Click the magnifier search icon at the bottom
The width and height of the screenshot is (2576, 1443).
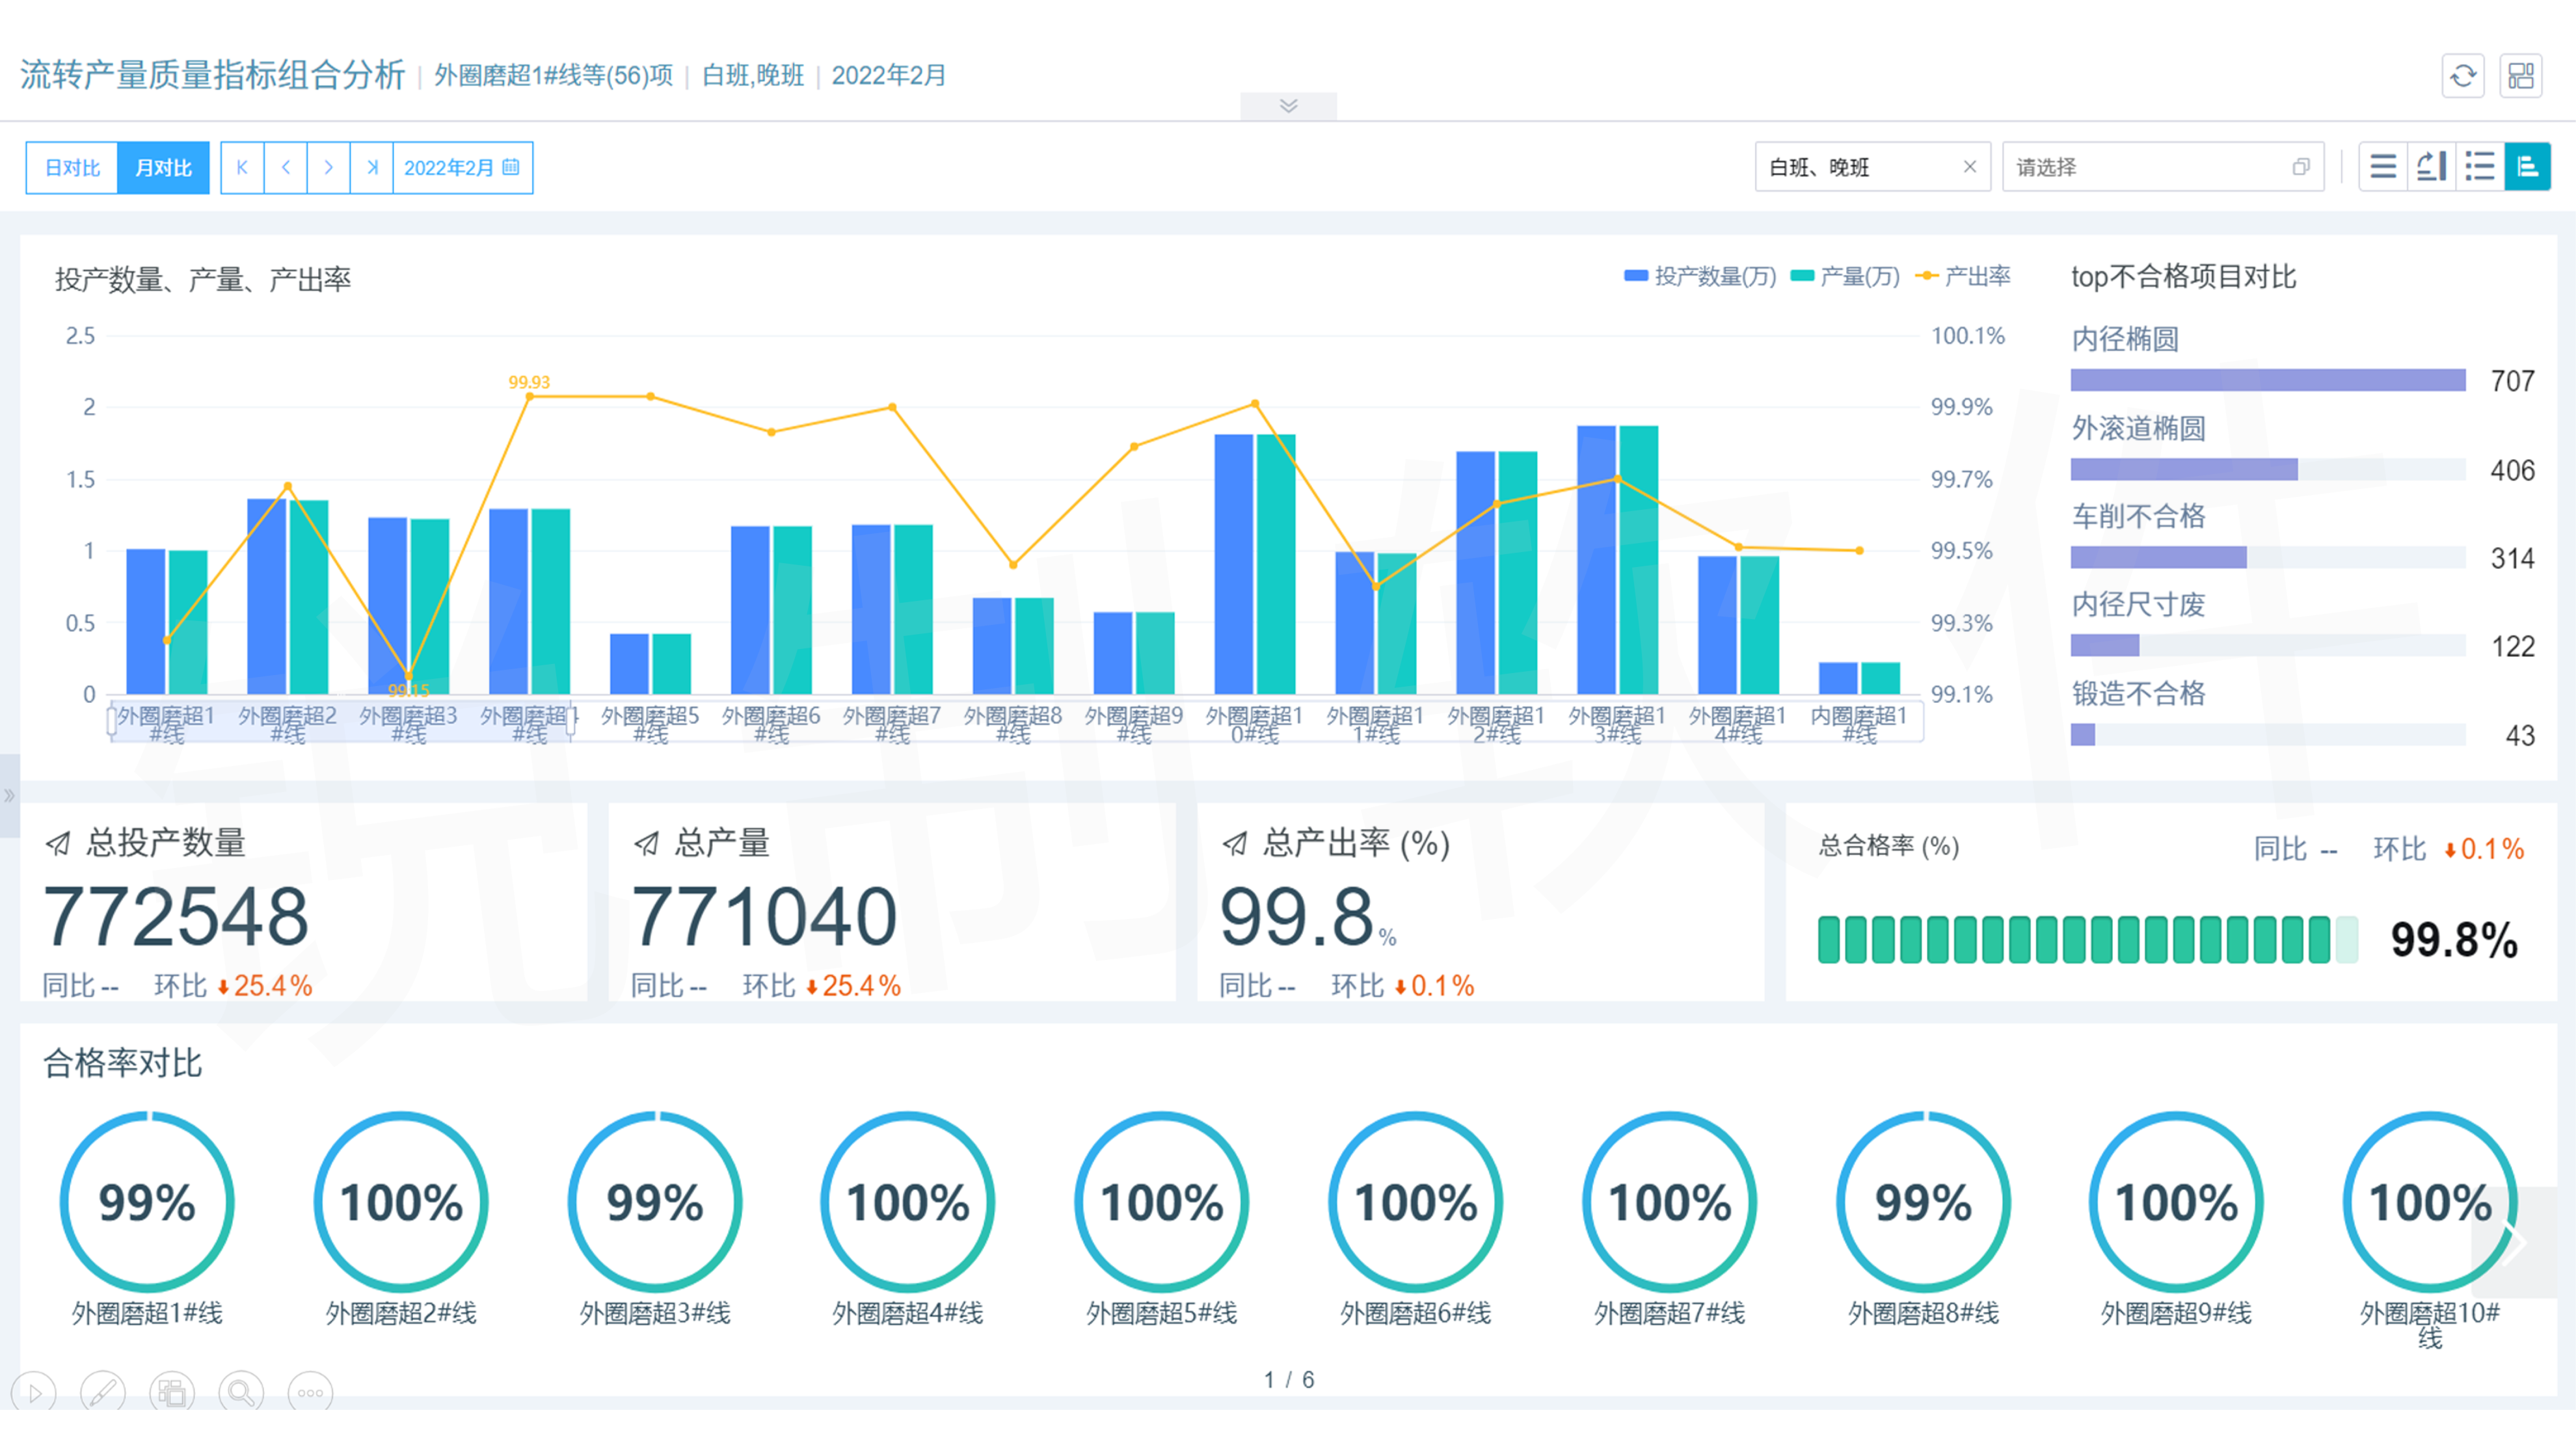(241, 1392)
